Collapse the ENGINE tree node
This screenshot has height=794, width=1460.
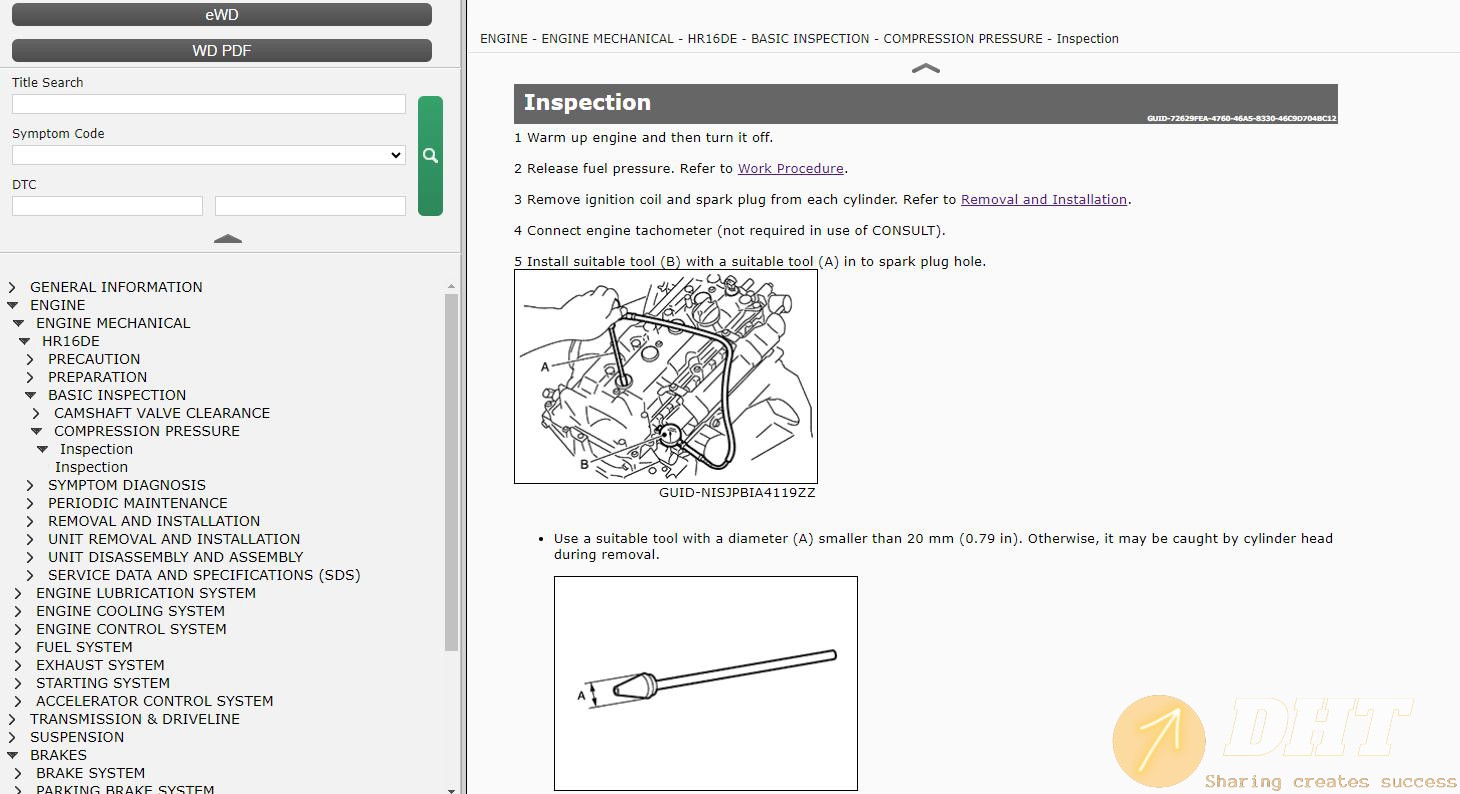point(13,305)
